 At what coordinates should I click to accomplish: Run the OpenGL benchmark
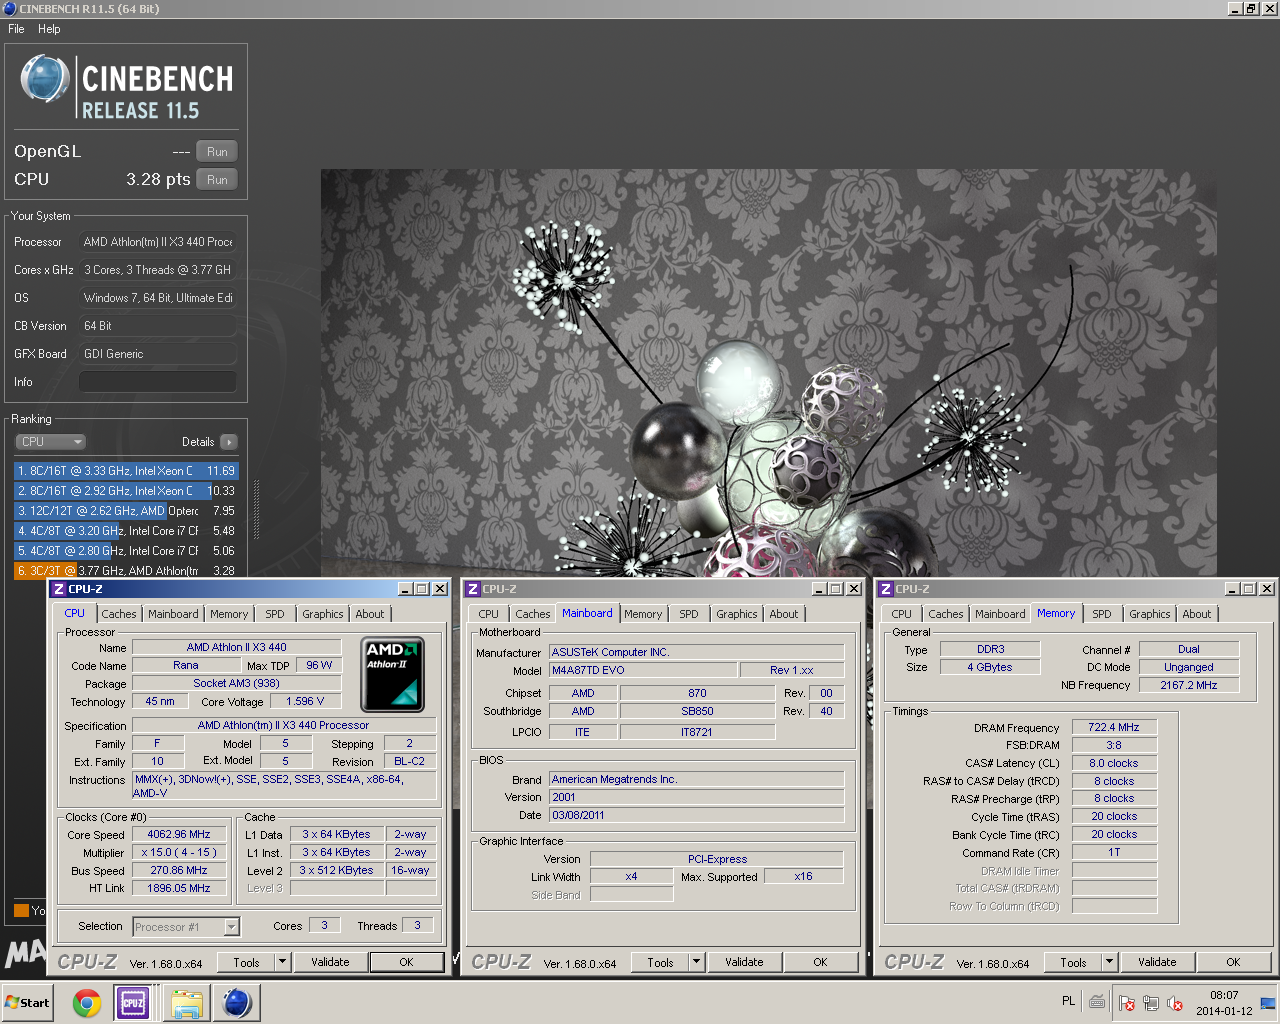point(217,152)
